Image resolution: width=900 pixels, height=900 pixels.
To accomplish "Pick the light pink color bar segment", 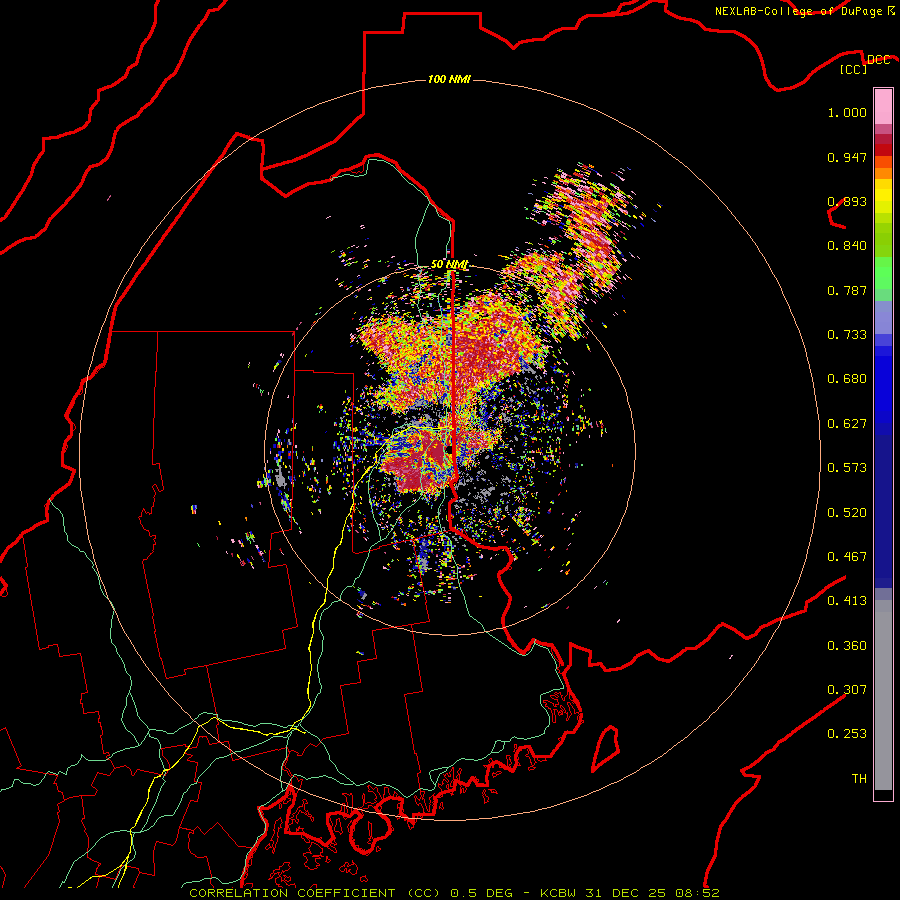I will pos(883,106).
